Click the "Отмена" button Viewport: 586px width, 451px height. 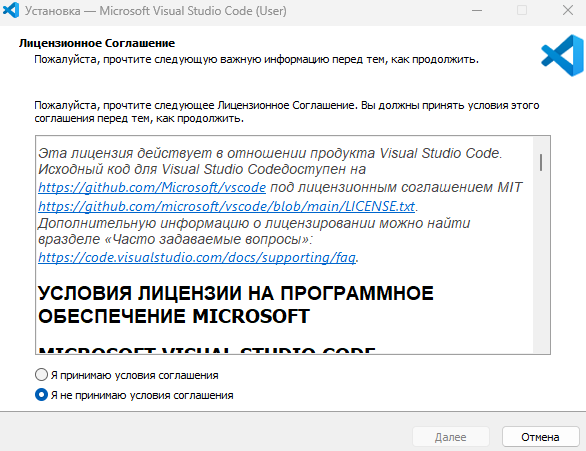tap(540, 437)
